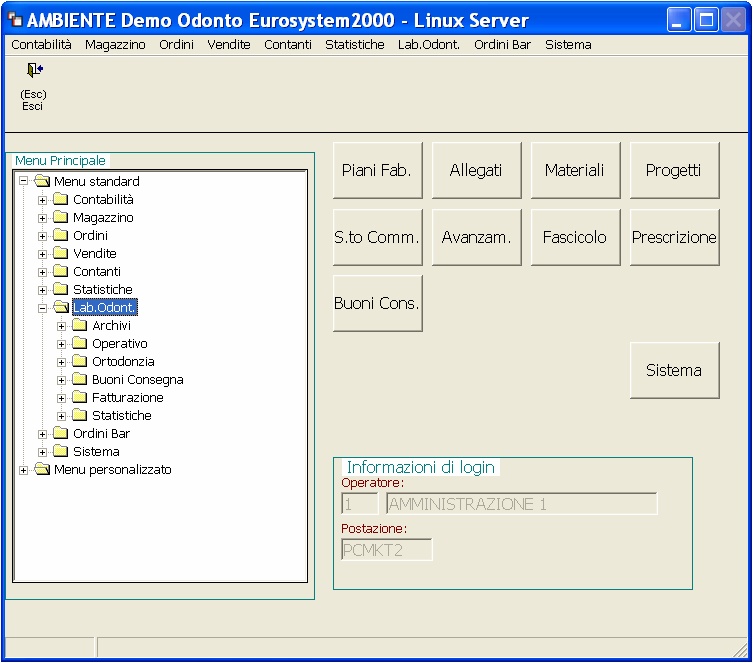Click the Allegati button
The height and width of the screenshot is (663, 753).
476,170
